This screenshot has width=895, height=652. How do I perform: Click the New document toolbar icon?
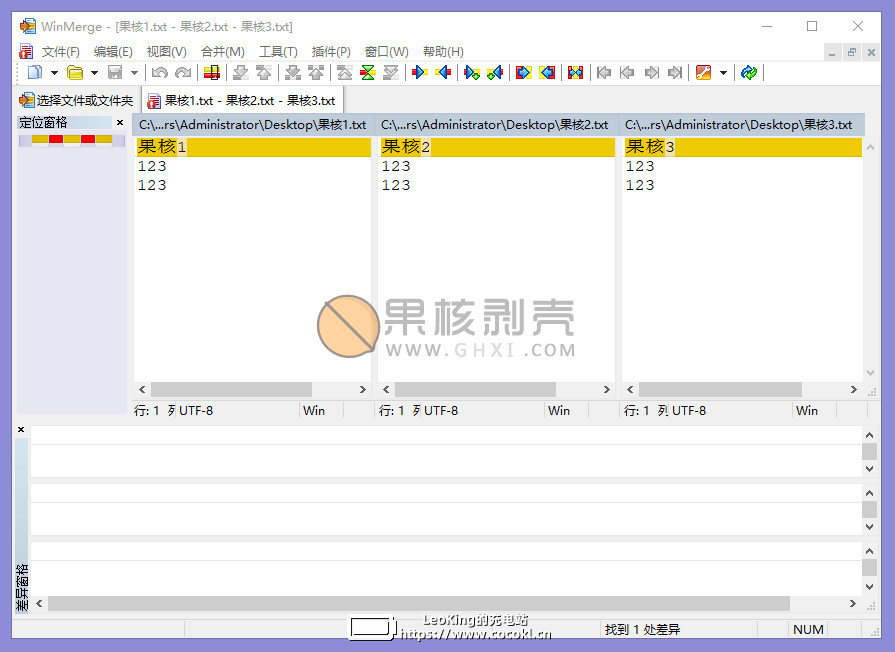coord(35,73)
